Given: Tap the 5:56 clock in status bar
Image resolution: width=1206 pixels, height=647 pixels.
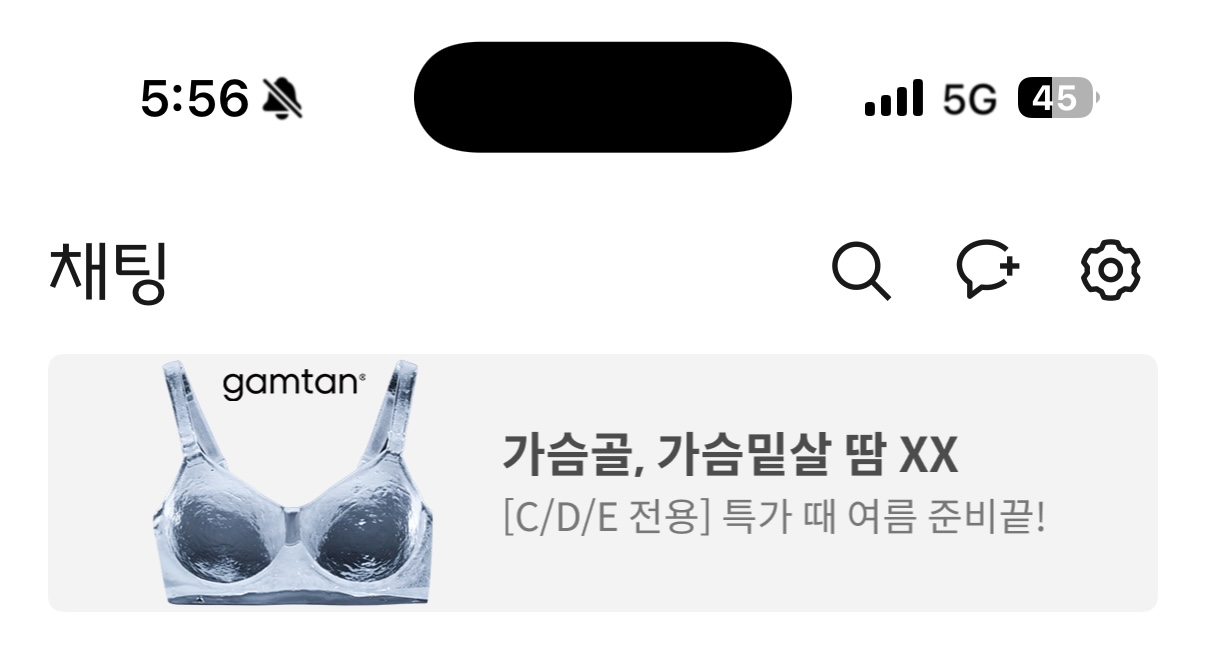Looking at the screenshot, I should click(x=194, y=99).
